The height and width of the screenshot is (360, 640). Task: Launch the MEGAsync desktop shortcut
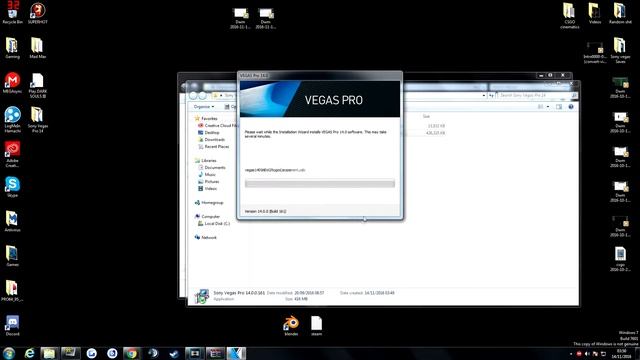[12, 83]
